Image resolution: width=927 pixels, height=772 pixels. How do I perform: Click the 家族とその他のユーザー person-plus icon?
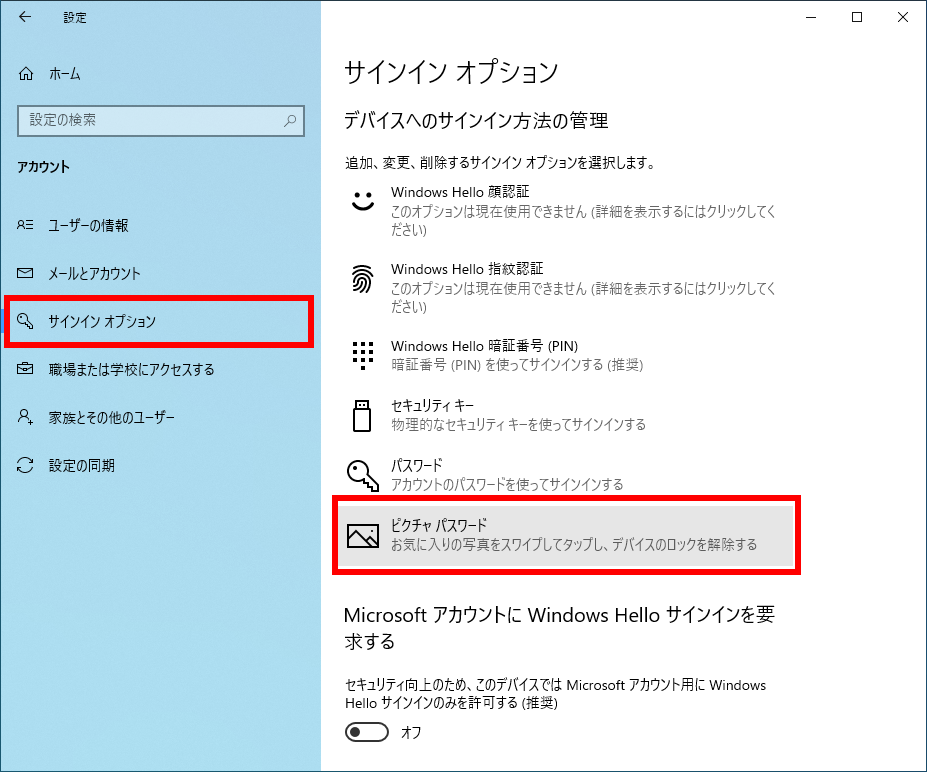click(25, 417)
